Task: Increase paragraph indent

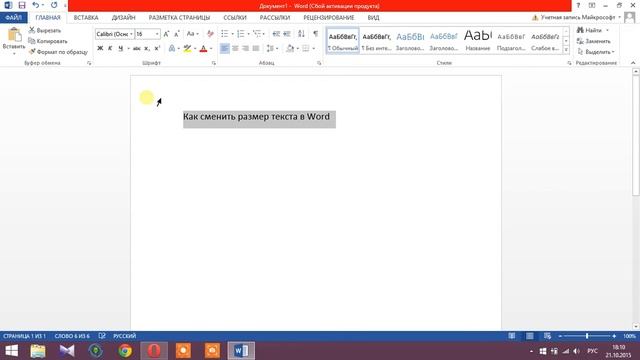Action: (x=287, y=34)
